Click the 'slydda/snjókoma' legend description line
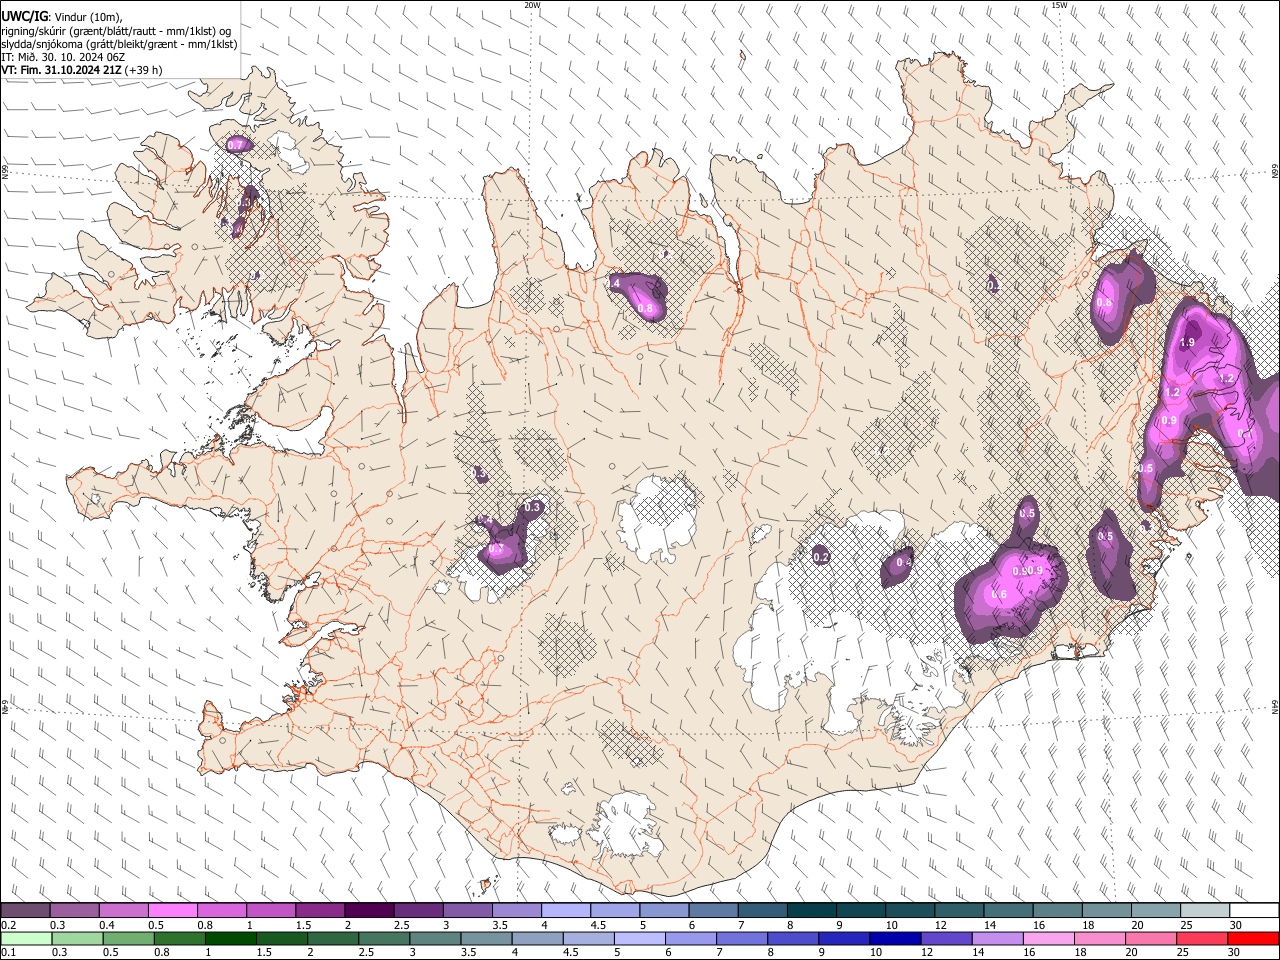Viewport: 1280px width, 960px height. tap(119, 44)
